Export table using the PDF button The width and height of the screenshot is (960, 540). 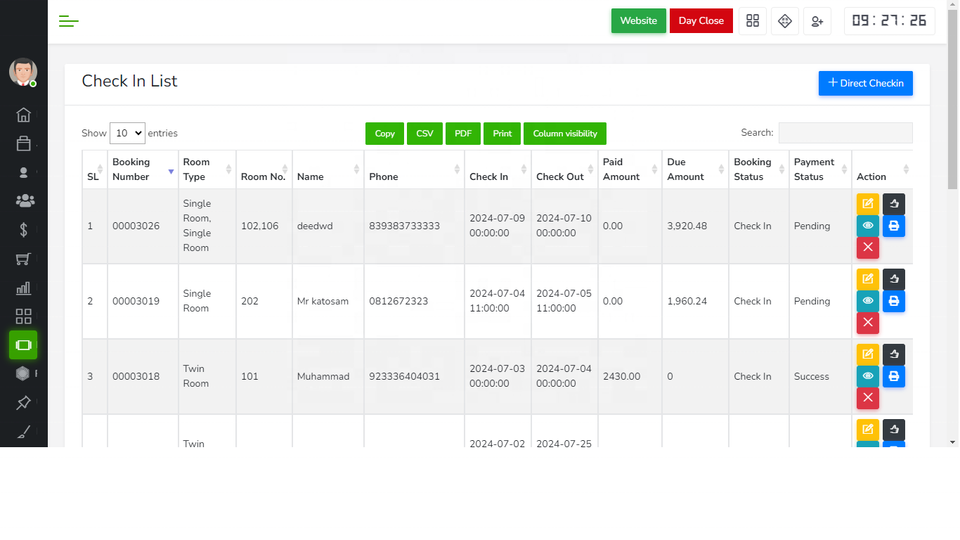463,134
